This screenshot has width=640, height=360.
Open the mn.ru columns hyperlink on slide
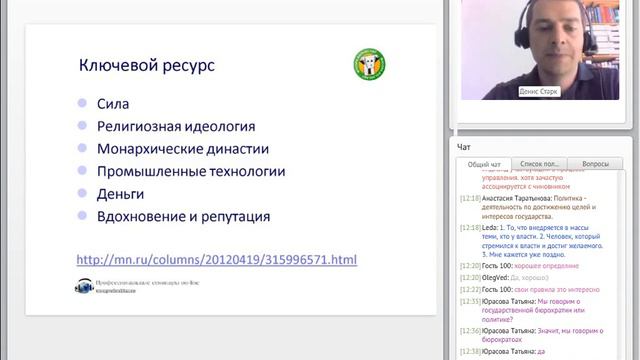217,260
